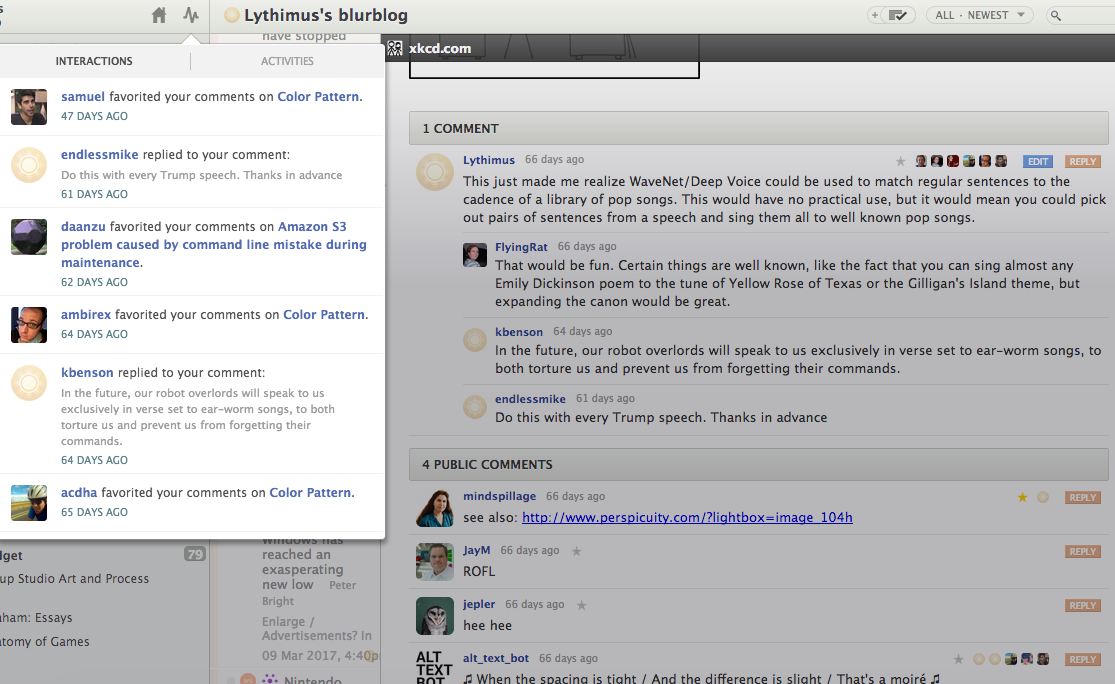Open endlessmike username in comment thread
The height and width of the screenshot is (684, 1115).
[530, 399]
